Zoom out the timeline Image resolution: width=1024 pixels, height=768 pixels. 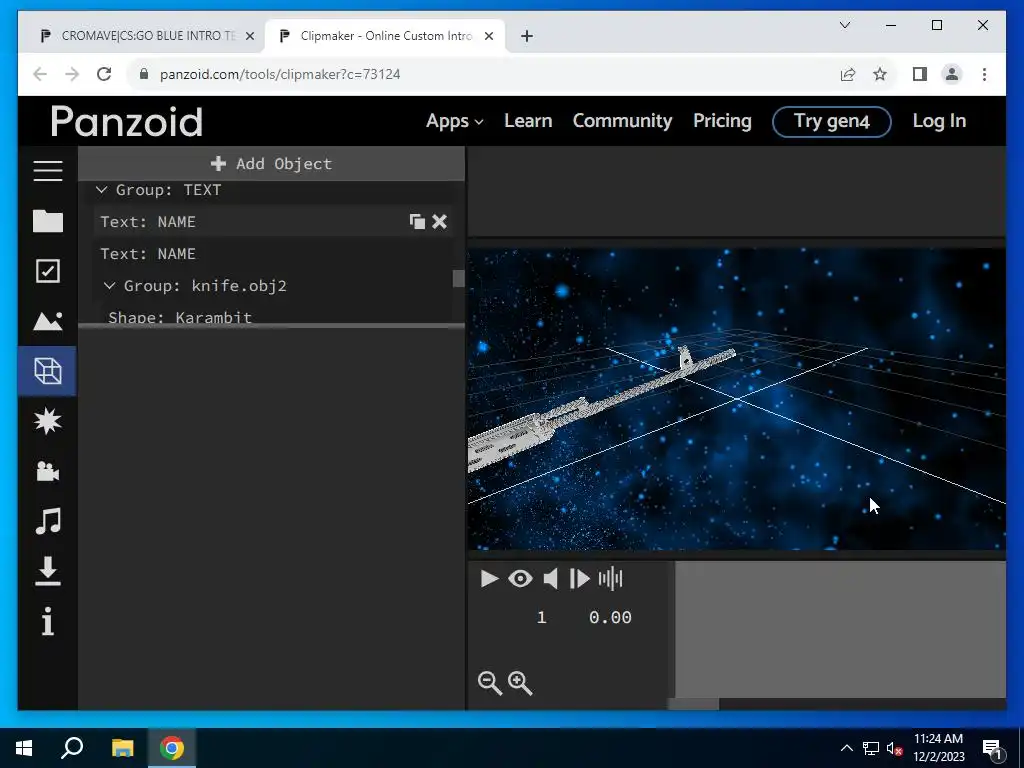pos(490,683)
